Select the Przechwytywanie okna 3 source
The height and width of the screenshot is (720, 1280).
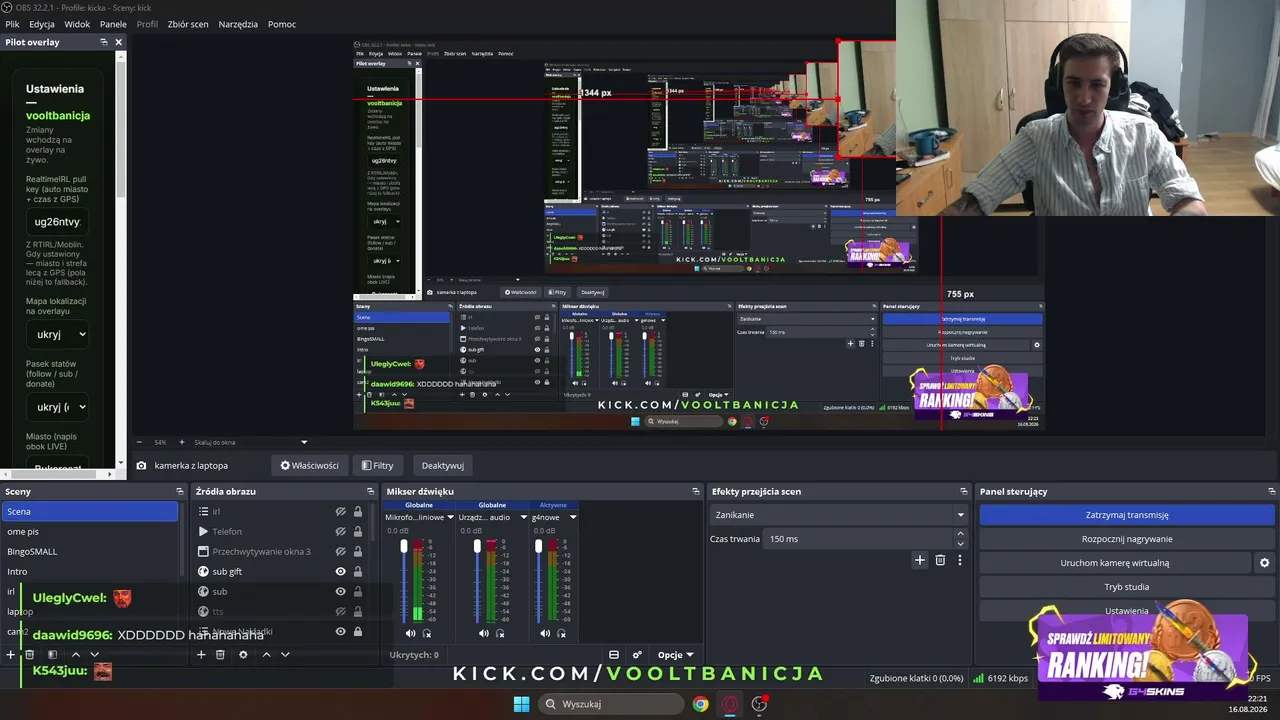263,551
